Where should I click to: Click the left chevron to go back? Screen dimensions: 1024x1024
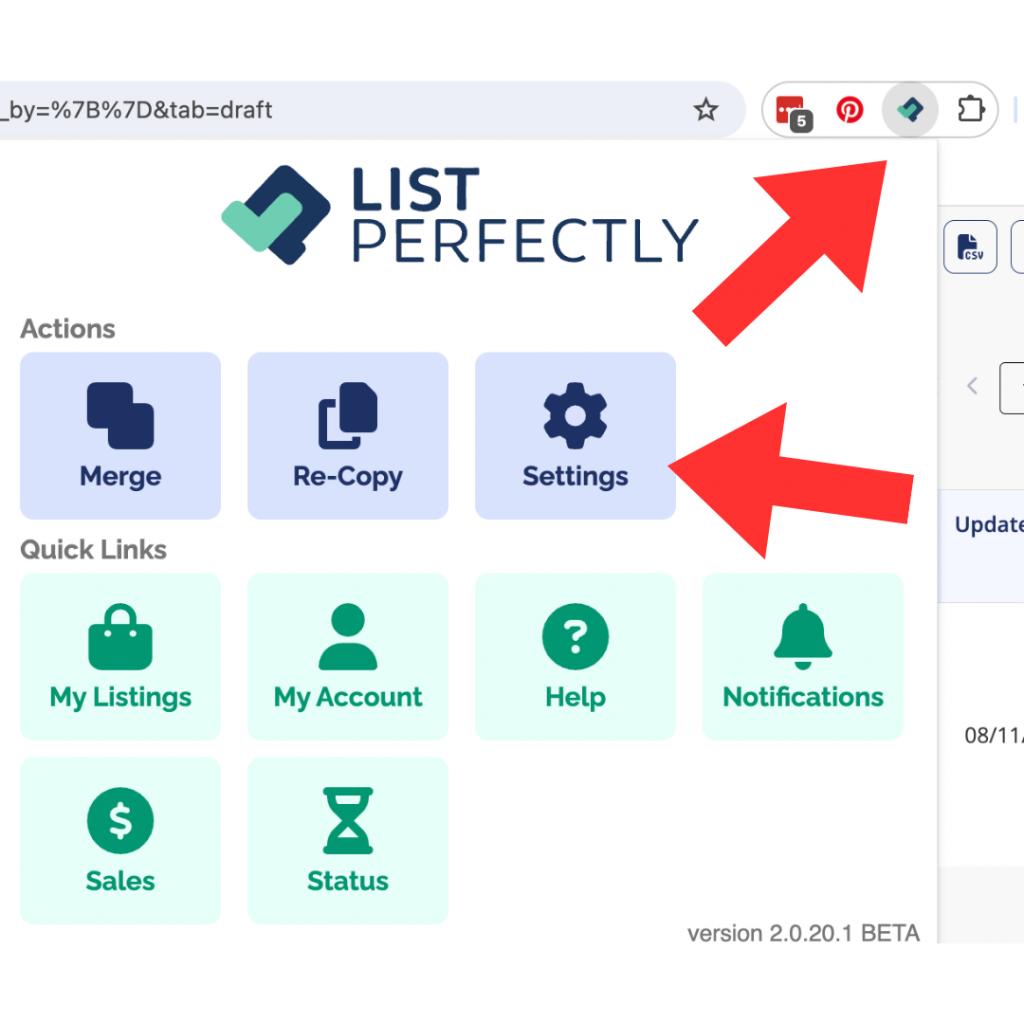pos(971,385)
